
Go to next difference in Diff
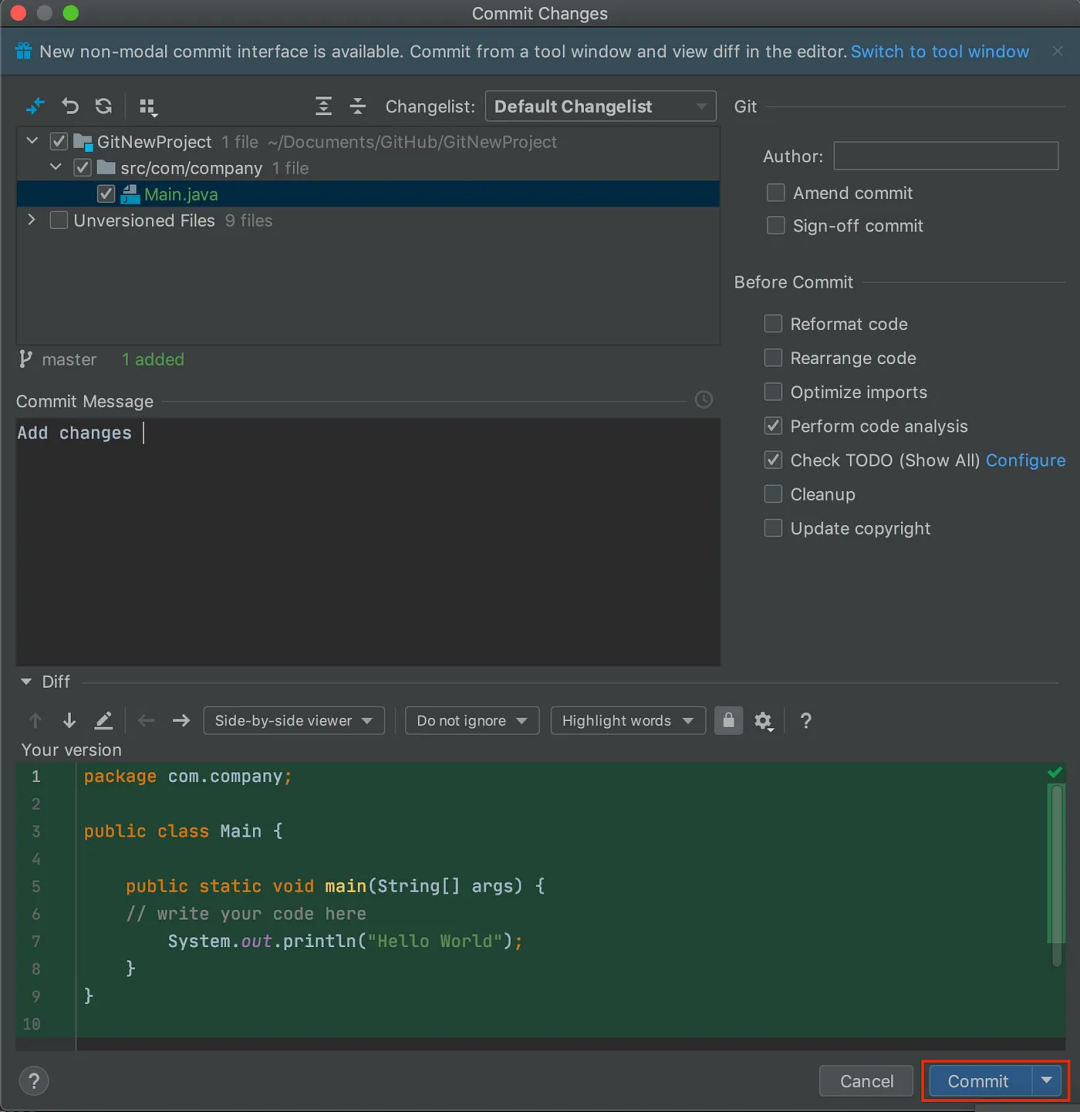(x=69, y=721)
